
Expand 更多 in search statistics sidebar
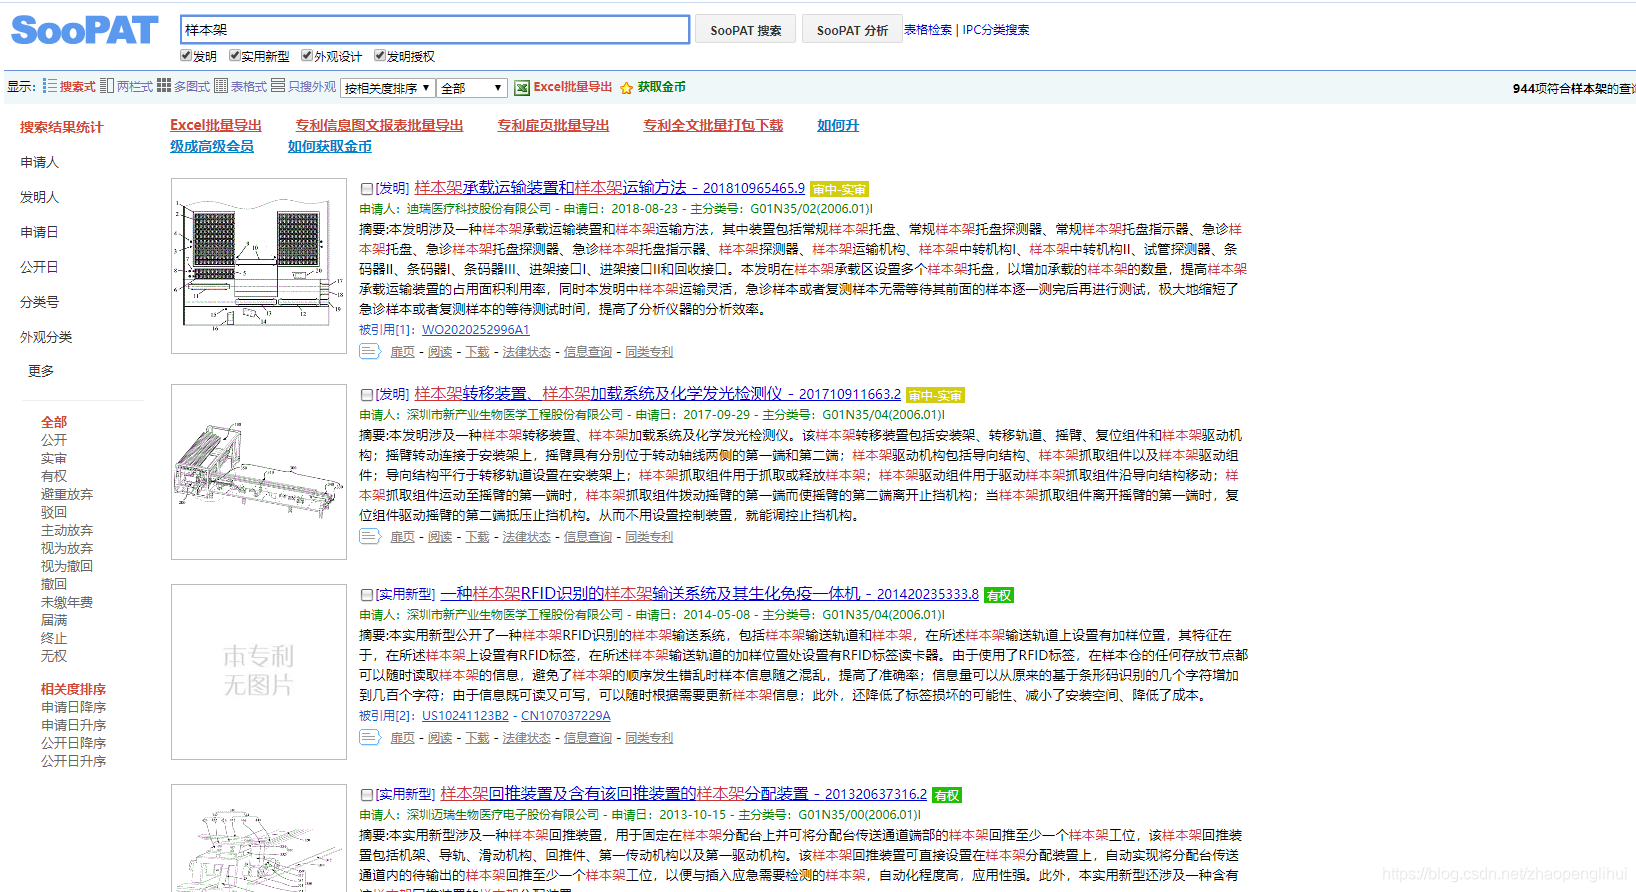pos(41,371)
